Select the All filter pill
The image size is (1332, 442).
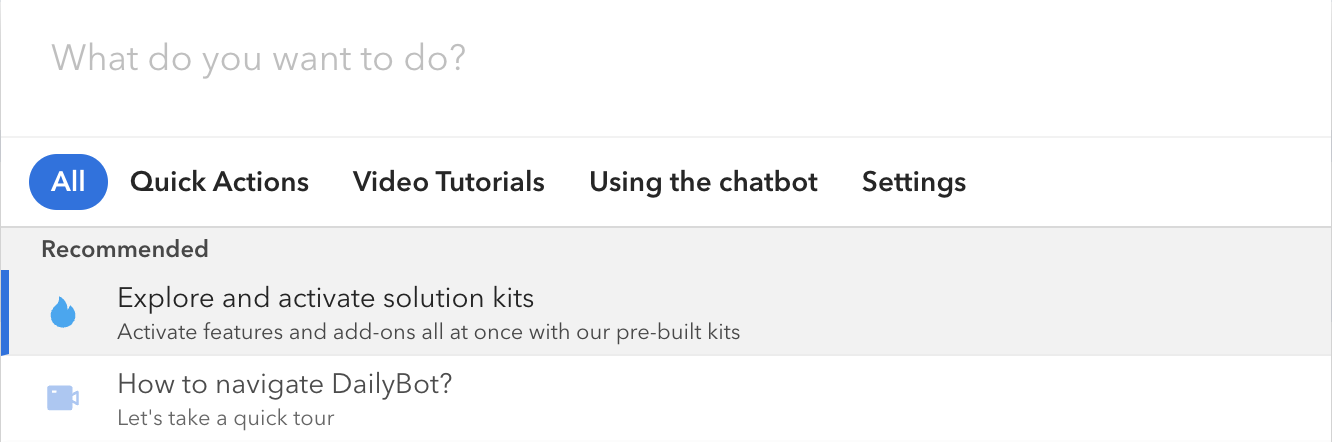point(69,182)
